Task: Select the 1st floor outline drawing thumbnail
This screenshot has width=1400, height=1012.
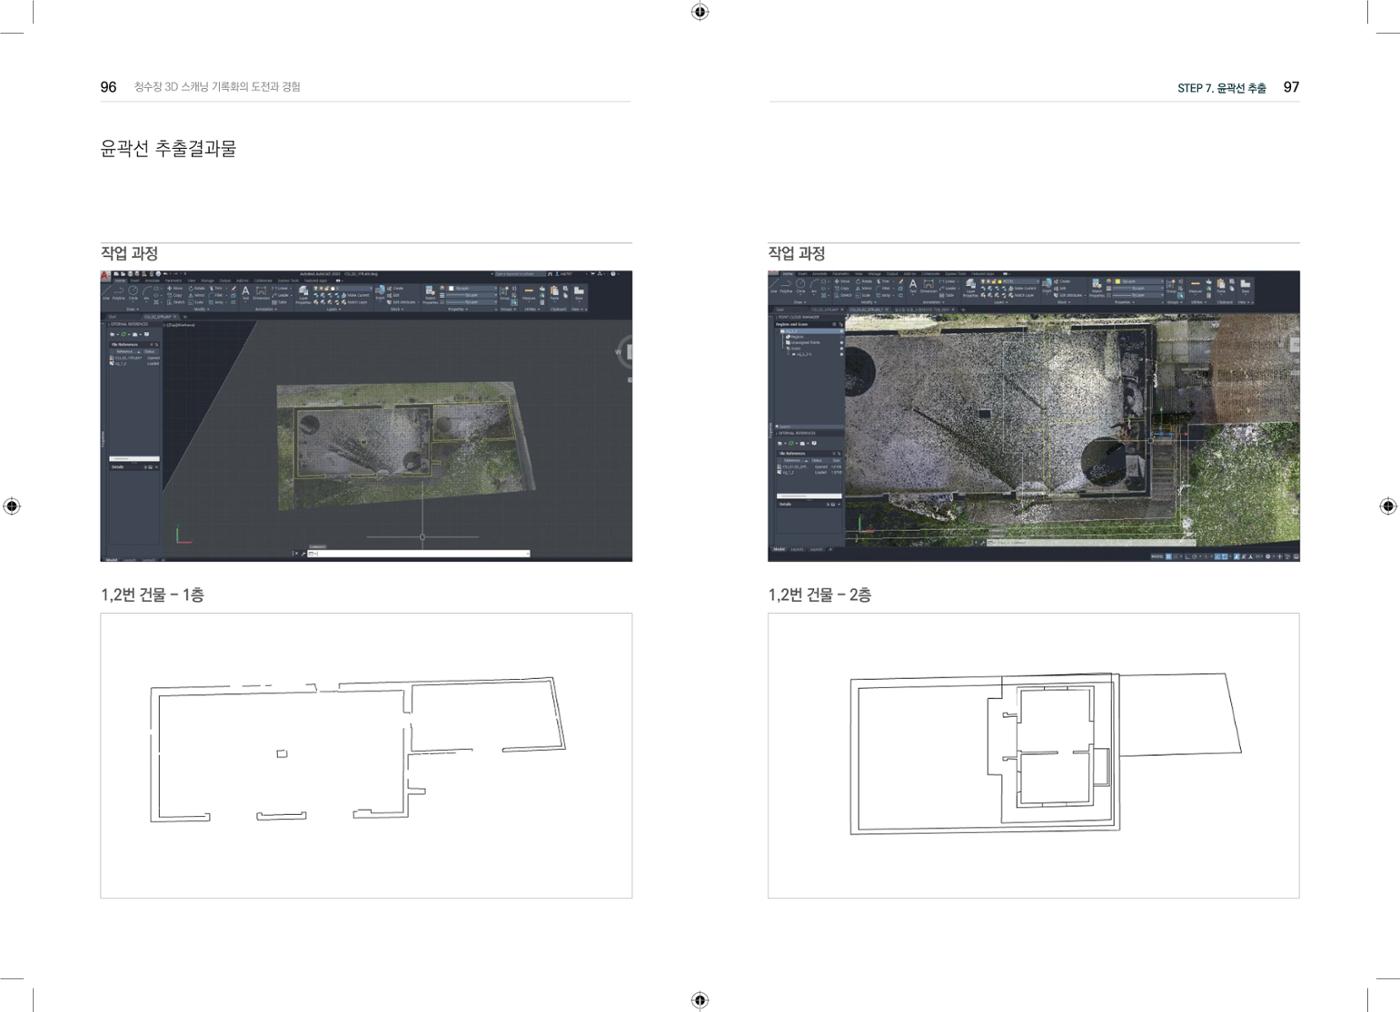Action: pos(366,755)
